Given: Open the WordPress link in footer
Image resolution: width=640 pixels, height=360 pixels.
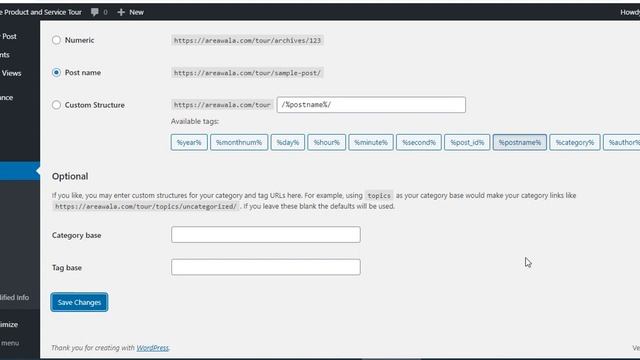Looking at the screenshot, I should coord(152,348).
